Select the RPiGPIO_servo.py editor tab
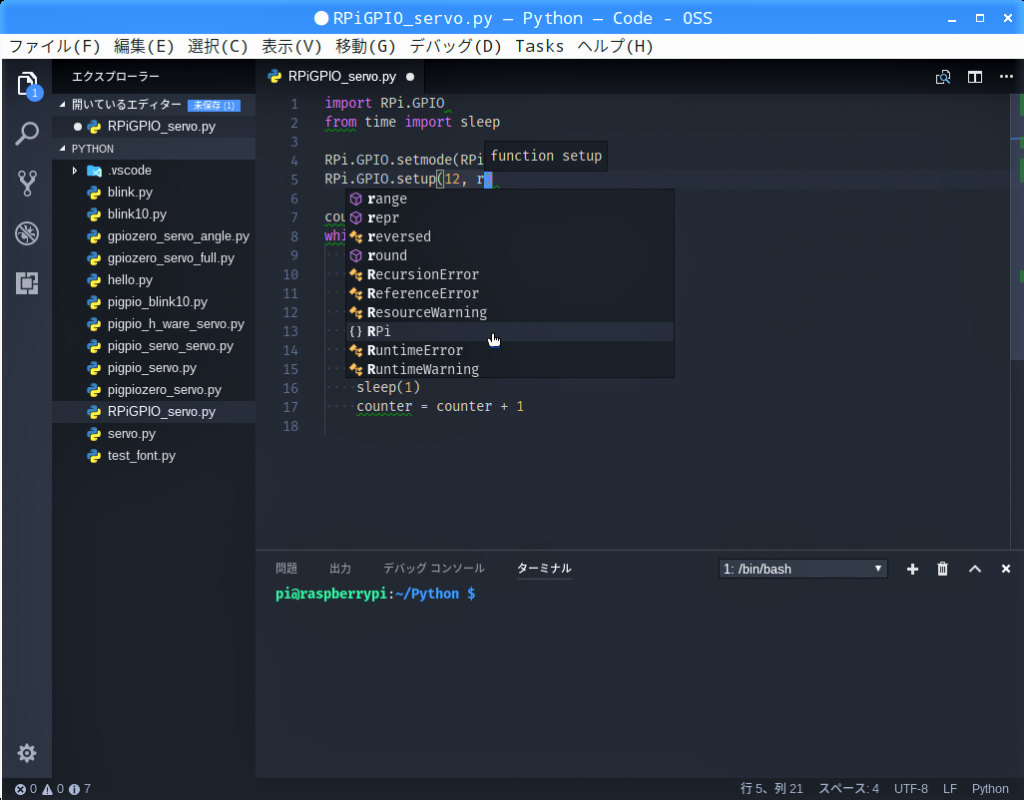This screenshot has height=800, width=1024. coord(340,77)
